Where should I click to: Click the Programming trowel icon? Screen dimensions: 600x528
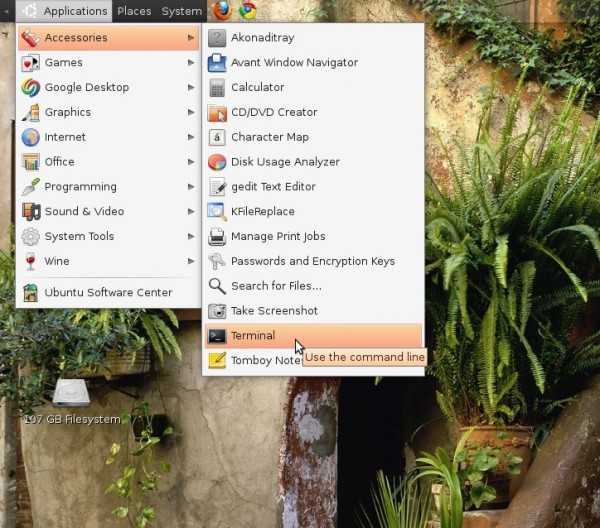click(x=30, y=187)
